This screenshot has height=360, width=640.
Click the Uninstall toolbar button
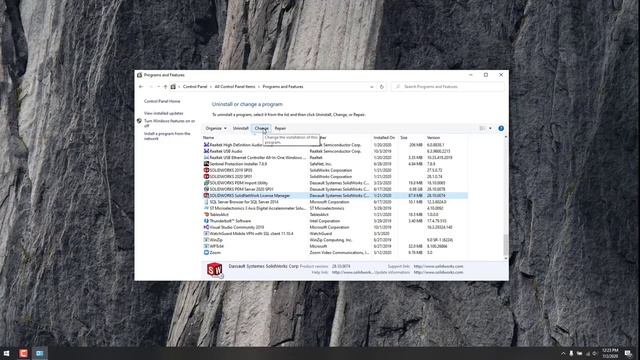coord(240,128)
